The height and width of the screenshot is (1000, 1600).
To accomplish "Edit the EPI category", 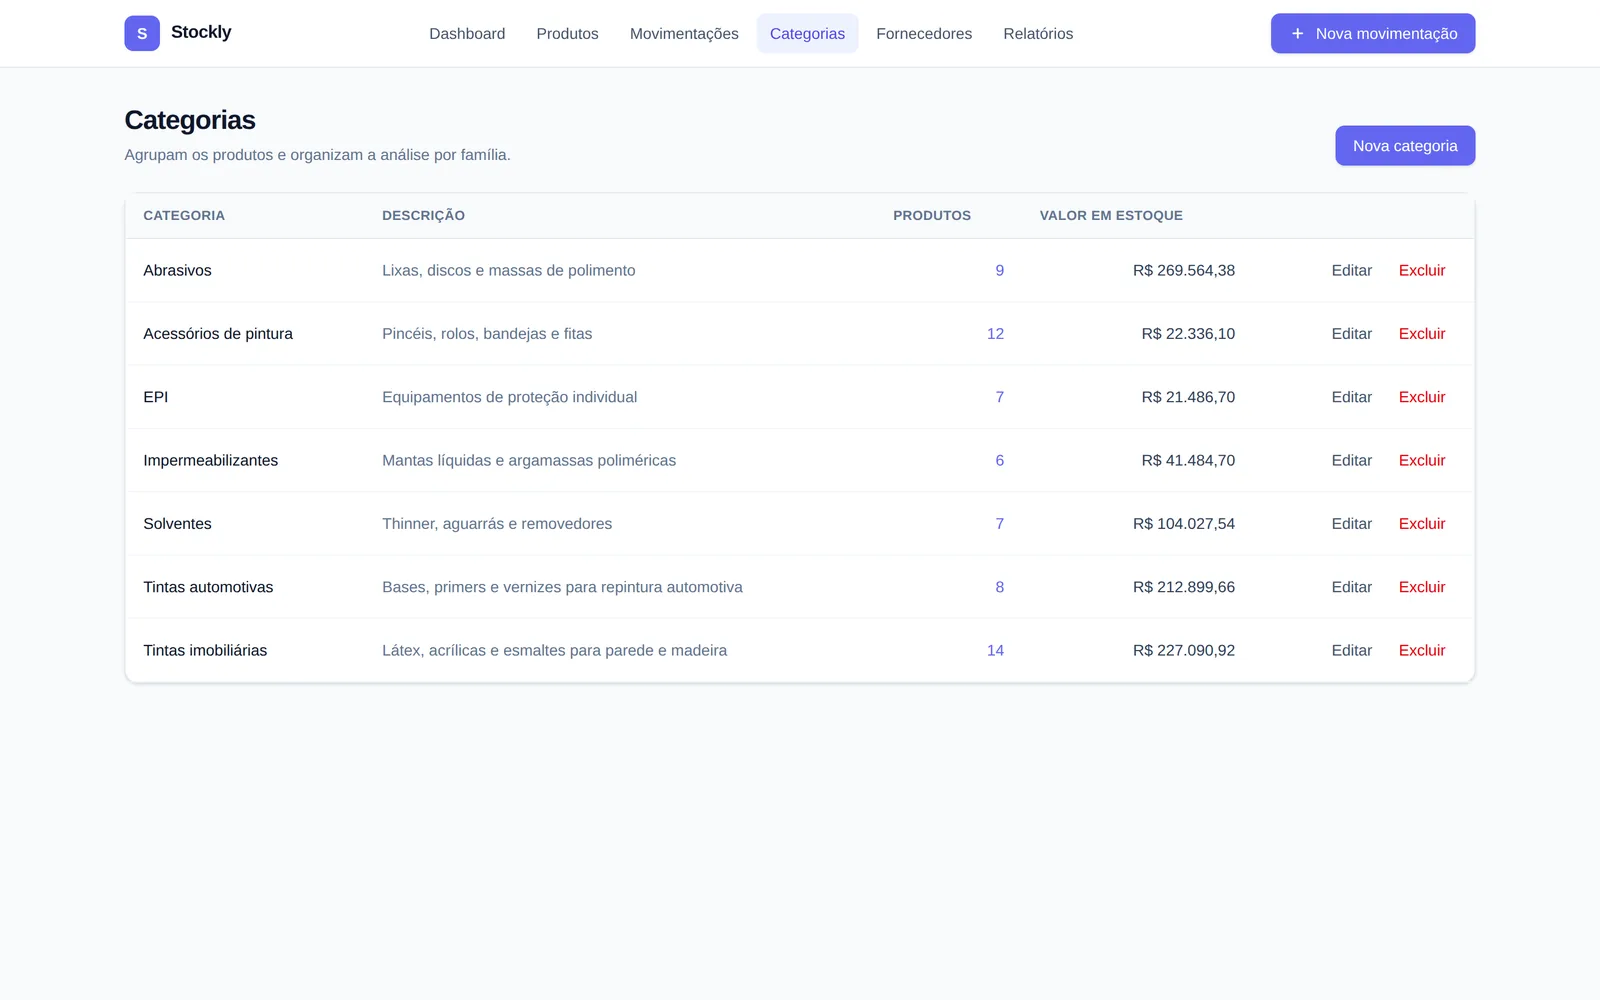I will pyautogui.click(x=1351, y=397).
